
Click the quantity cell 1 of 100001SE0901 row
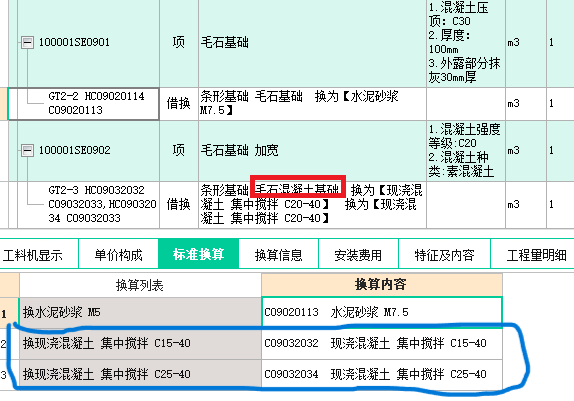pos(560,43)
